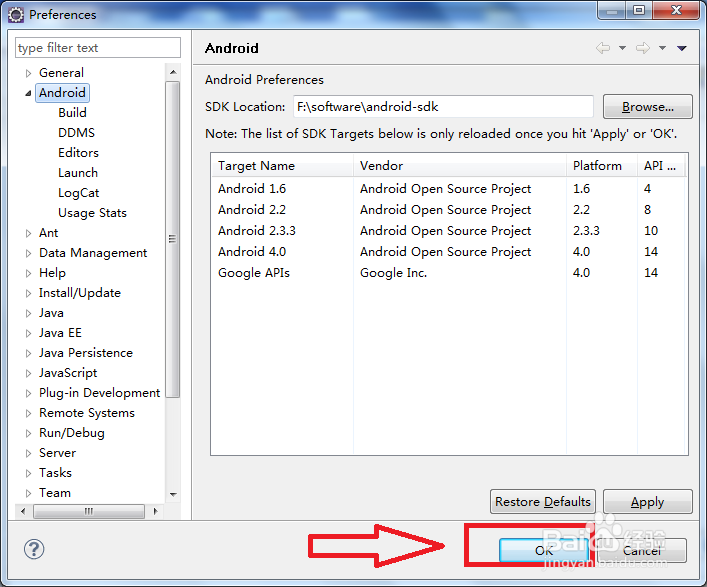Select Editors under Android
Screen dimensions: 707x587
point(78,152)
